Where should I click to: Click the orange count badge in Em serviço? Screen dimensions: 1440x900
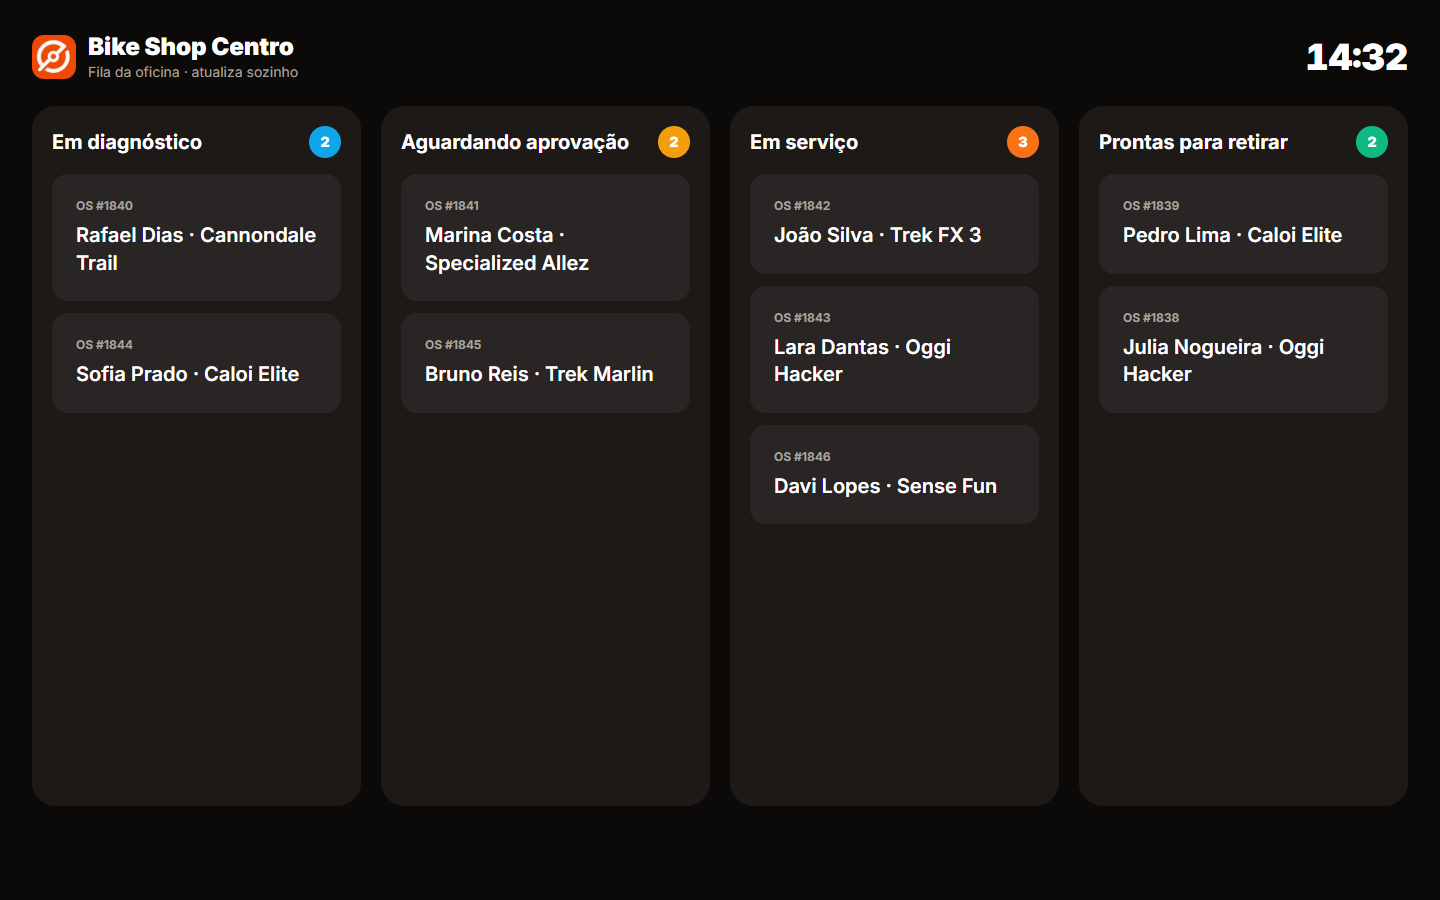pos(1023,142)
